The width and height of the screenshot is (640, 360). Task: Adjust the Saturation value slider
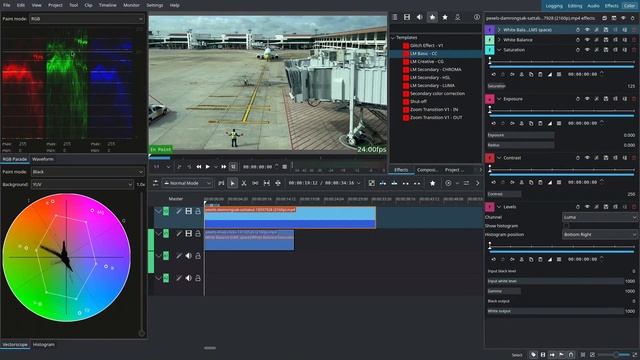[x=561, y=86]
